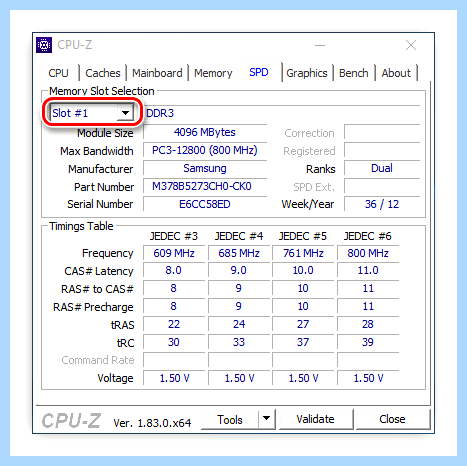Minimize the CPU-Z window
Screen dimensions: 467x466
(320, 45)
